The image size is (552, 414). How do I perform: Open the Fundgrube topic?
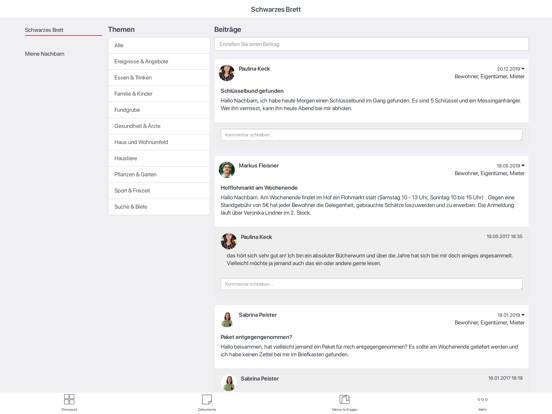159,110
